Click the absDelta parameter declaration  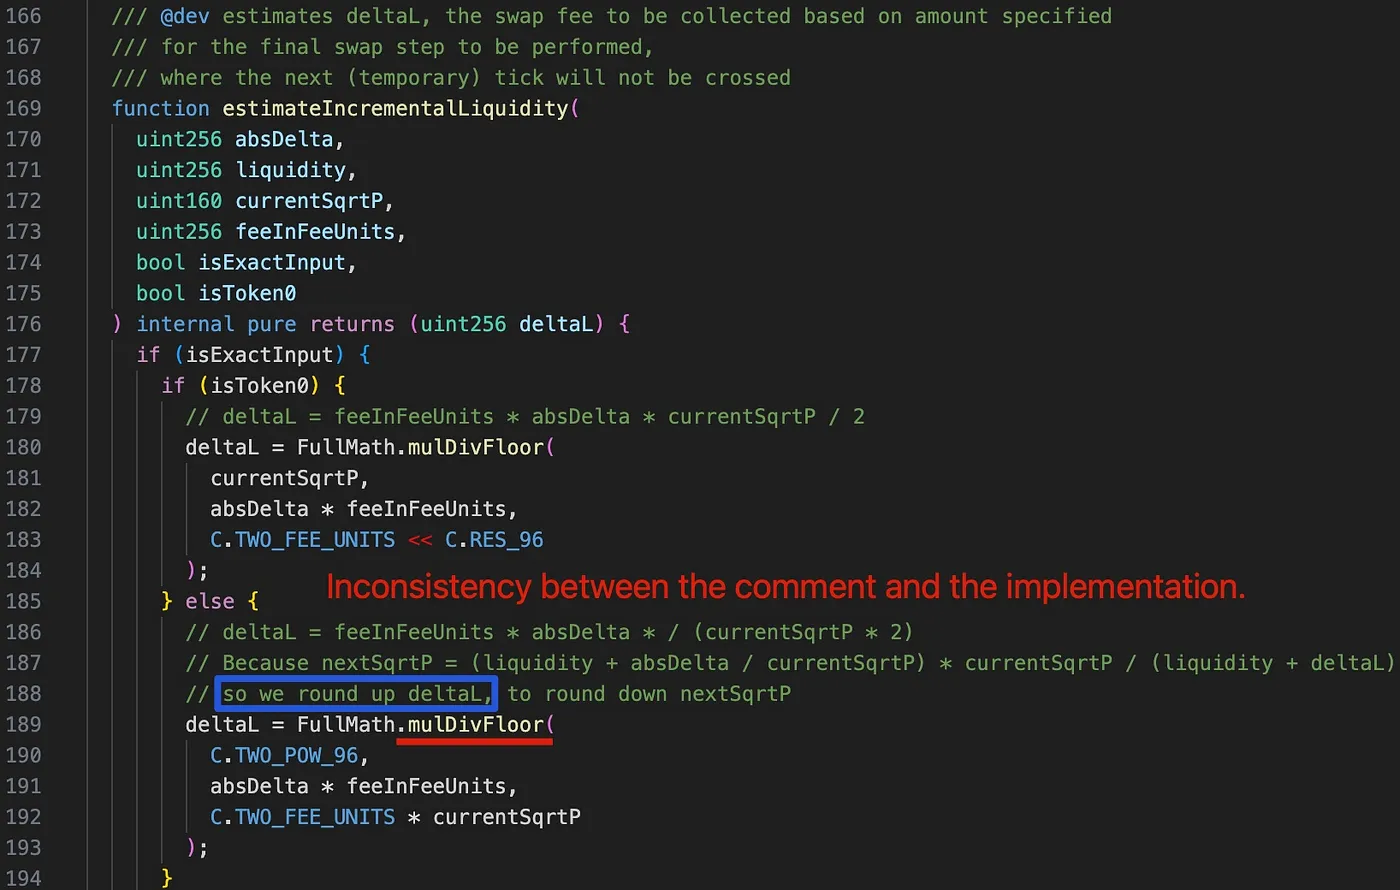point(283,139)
